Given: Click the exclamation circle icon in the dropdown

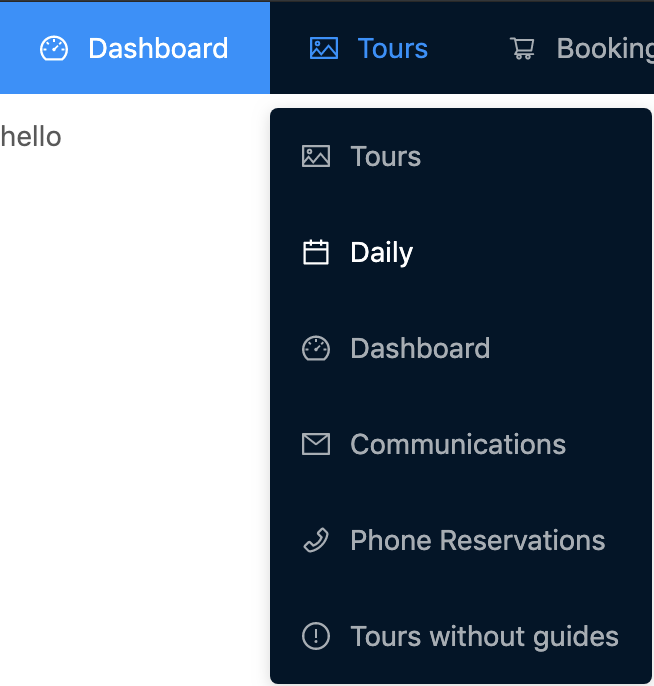Looking at the screenshot, I should [x=316, y=636].
